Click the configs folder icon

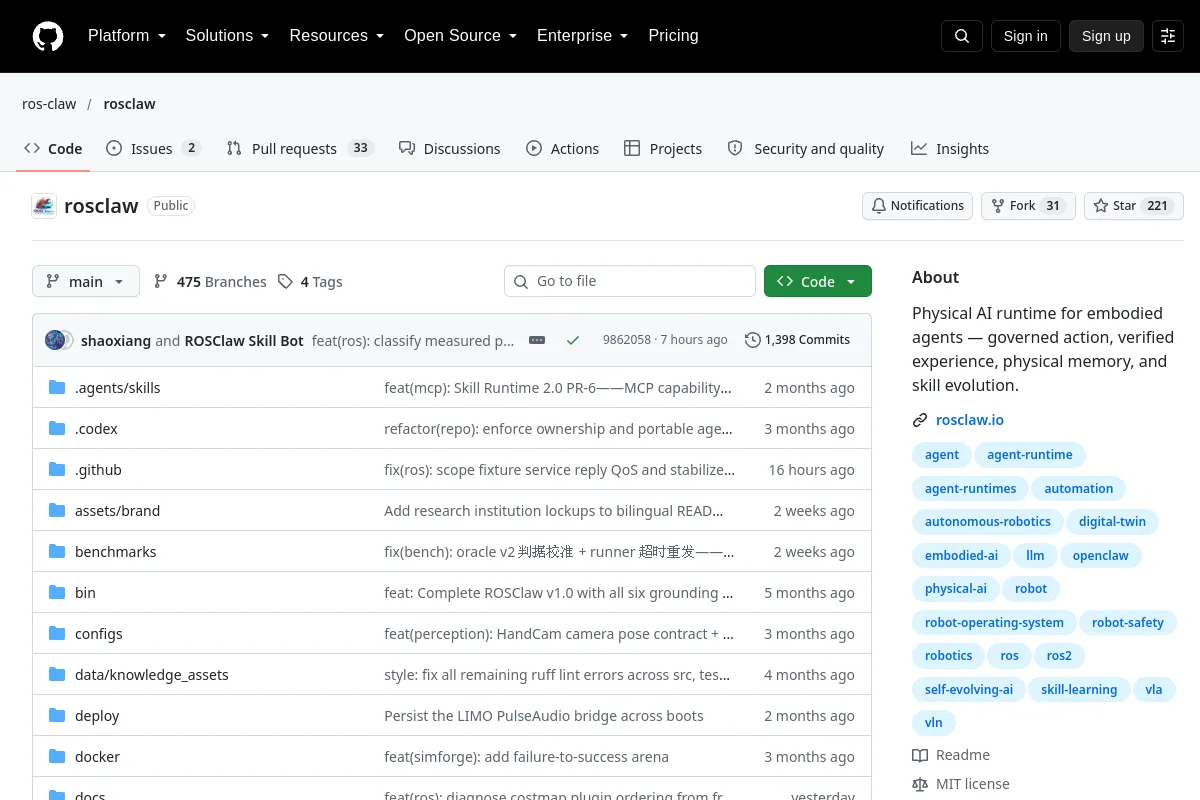pos(57,634)
